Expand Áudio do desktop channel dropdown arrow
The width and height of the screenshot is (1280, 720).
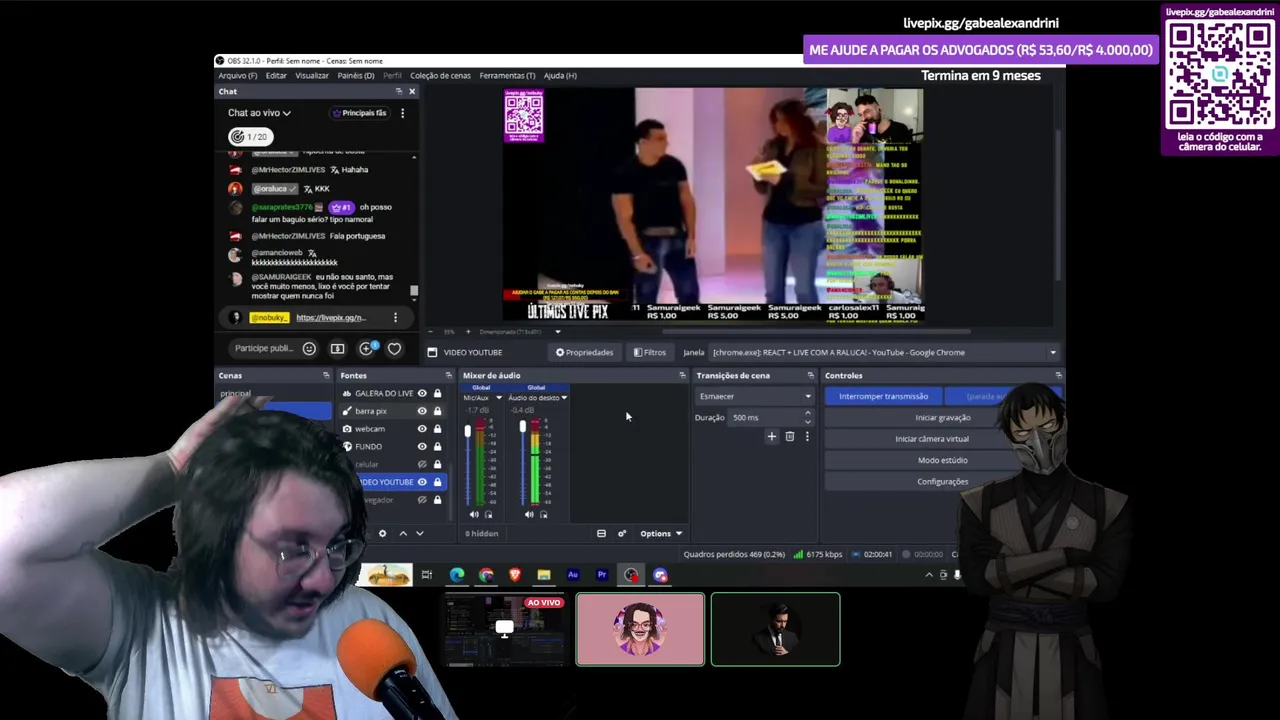tap(564, 398)
